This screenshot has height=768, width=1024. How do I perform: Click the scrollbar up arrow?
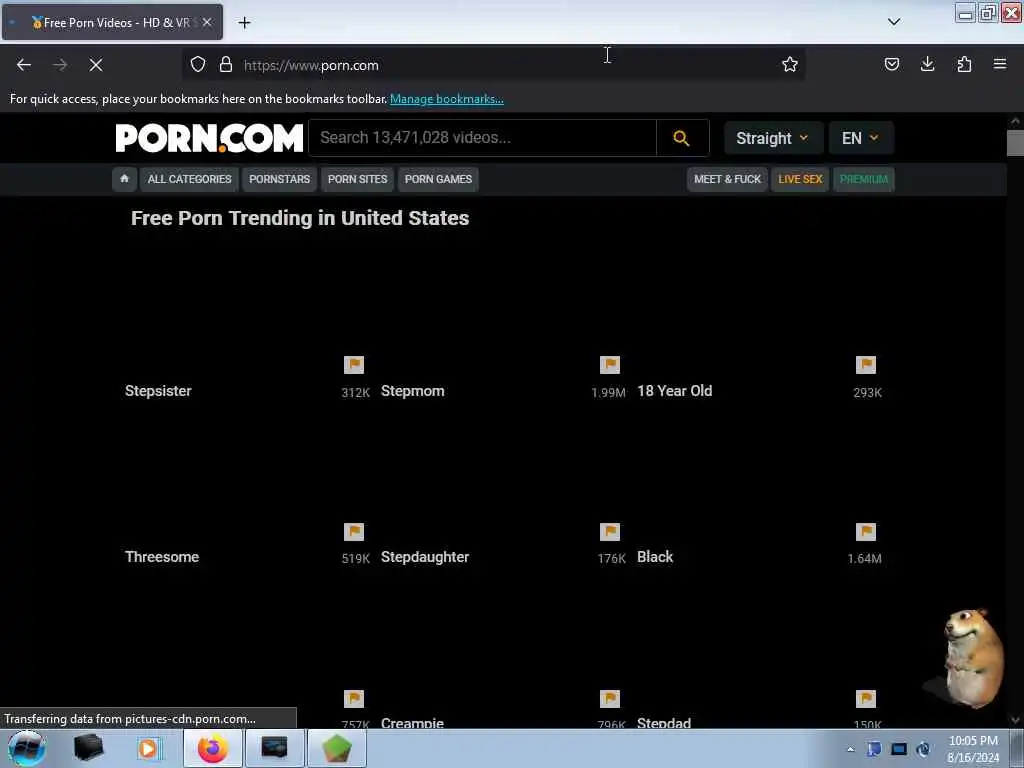tap(1015, 121)
